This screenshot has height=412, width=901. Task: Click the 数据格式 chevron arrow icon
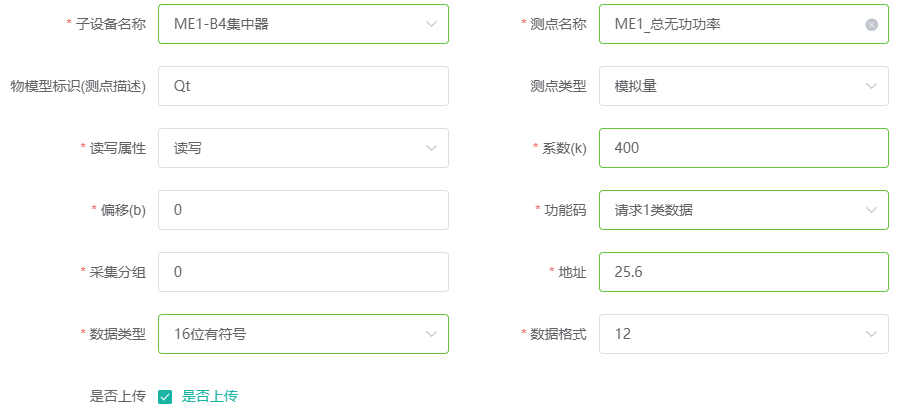click(871, 334)
